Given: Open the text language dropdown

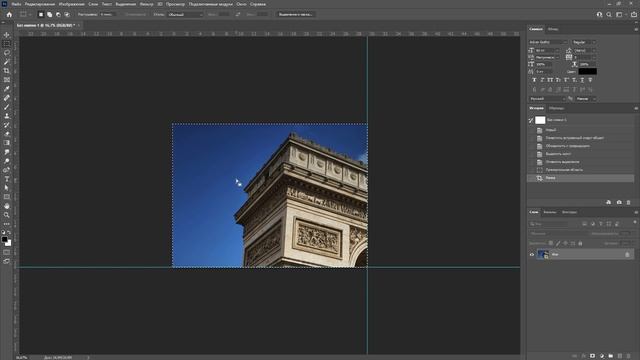Looking at the screenshot, I should [x=547, y=99].
